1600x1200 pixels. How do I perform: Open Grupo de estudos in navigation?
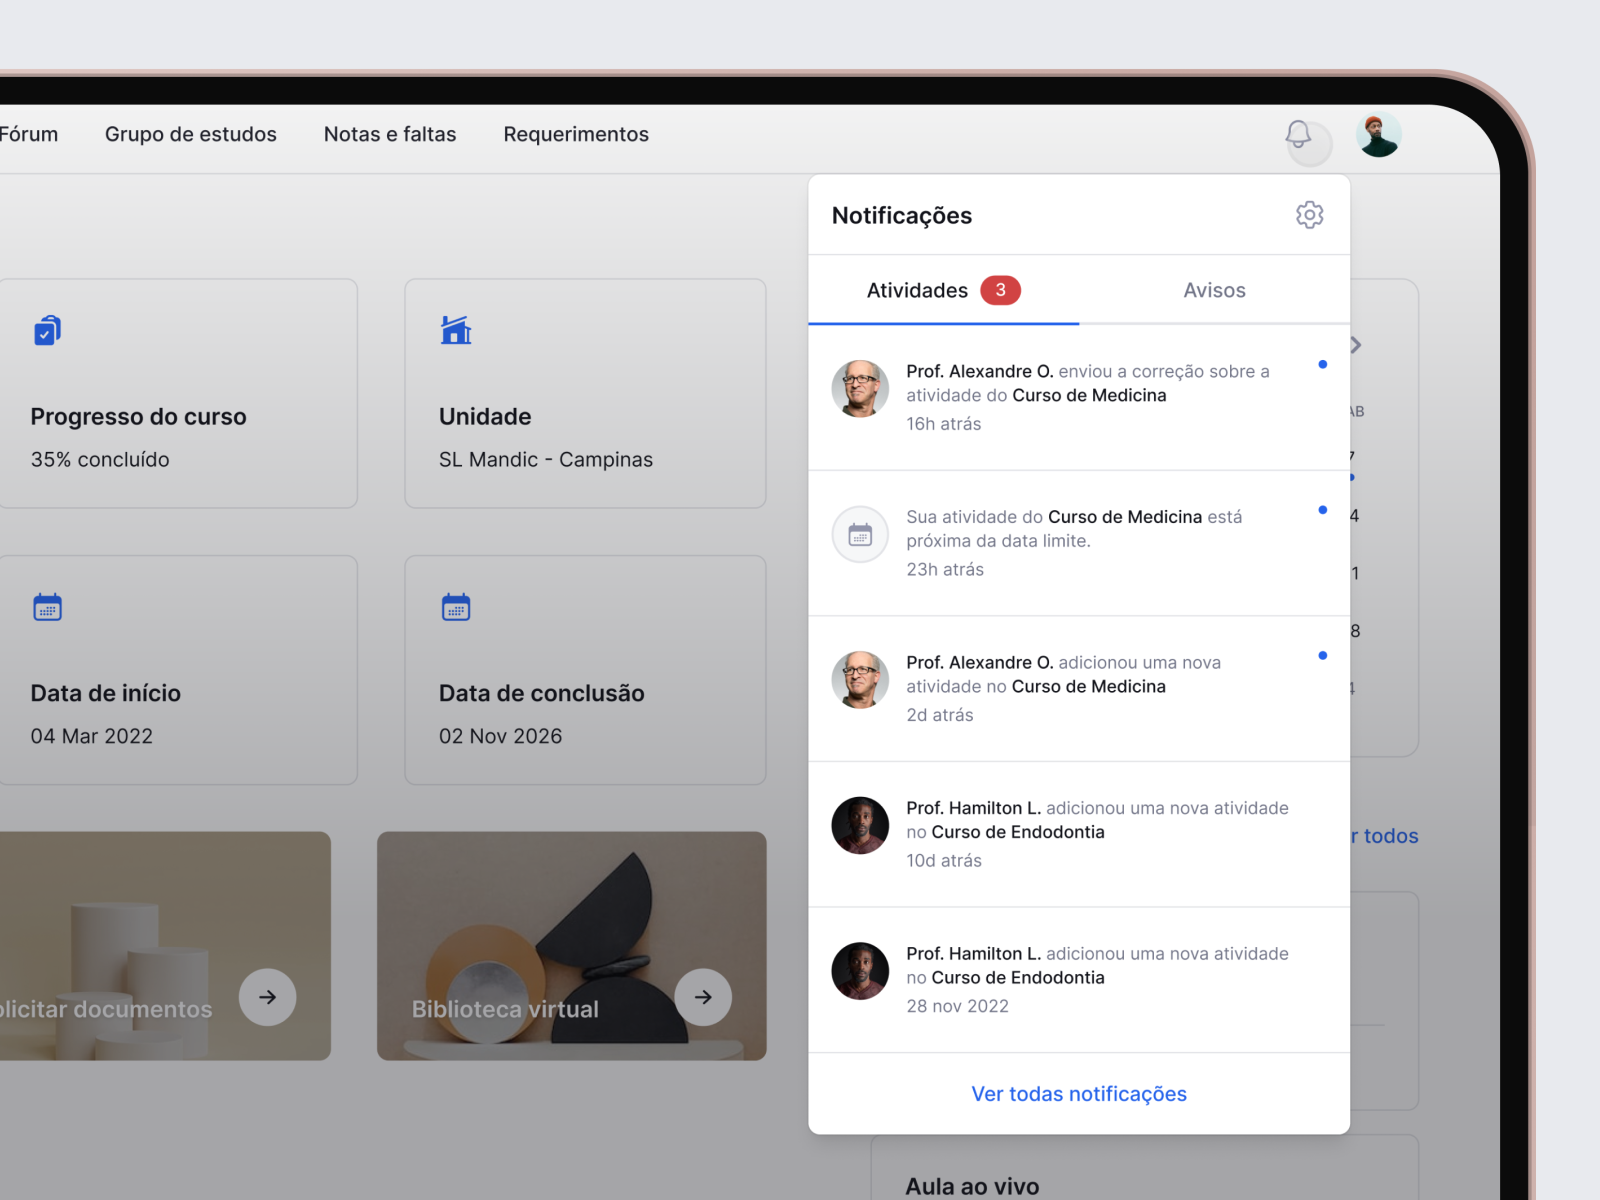[x=191, y=134]
